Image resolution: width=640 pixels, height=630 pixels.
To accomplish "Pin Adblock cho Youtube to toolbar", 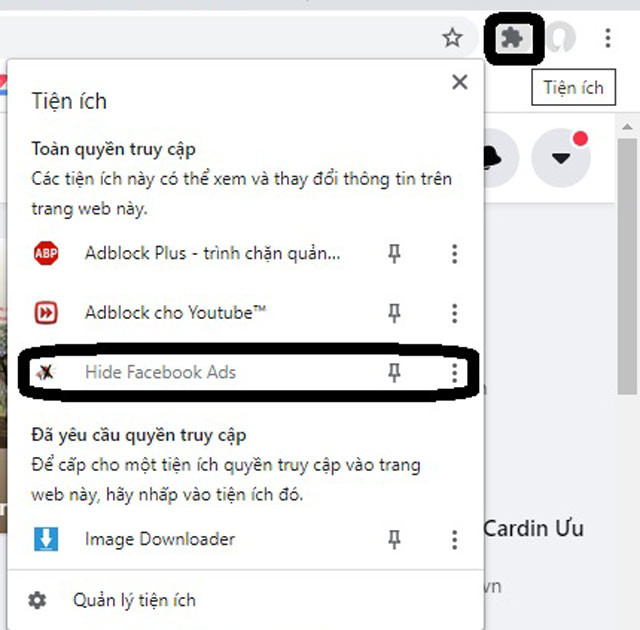I will (x=394, y=313).
